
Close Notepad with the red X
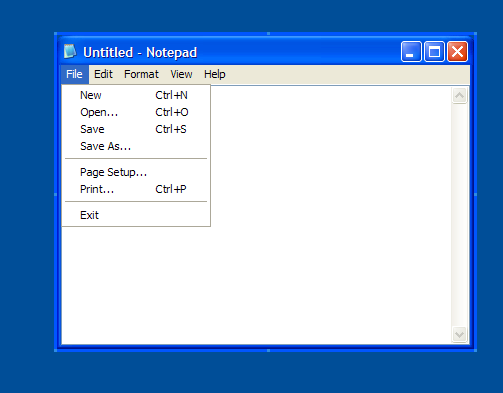(x=457, y=52)
